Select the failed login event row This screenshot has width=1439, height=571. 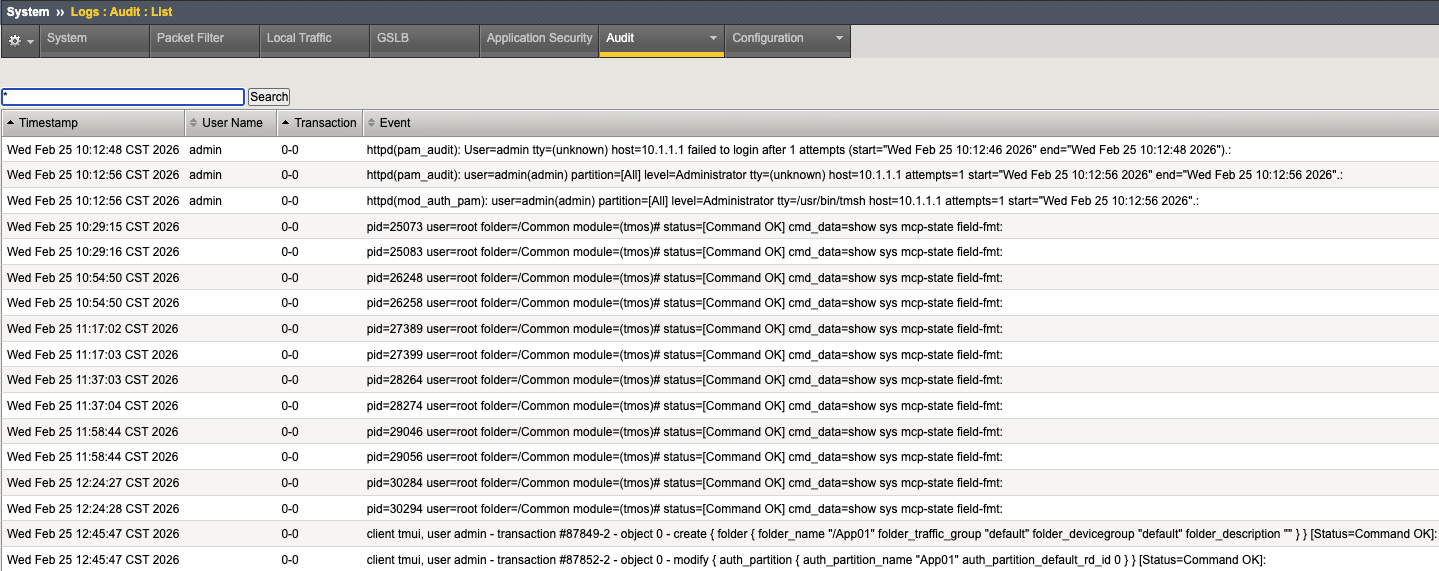(720, 149)
